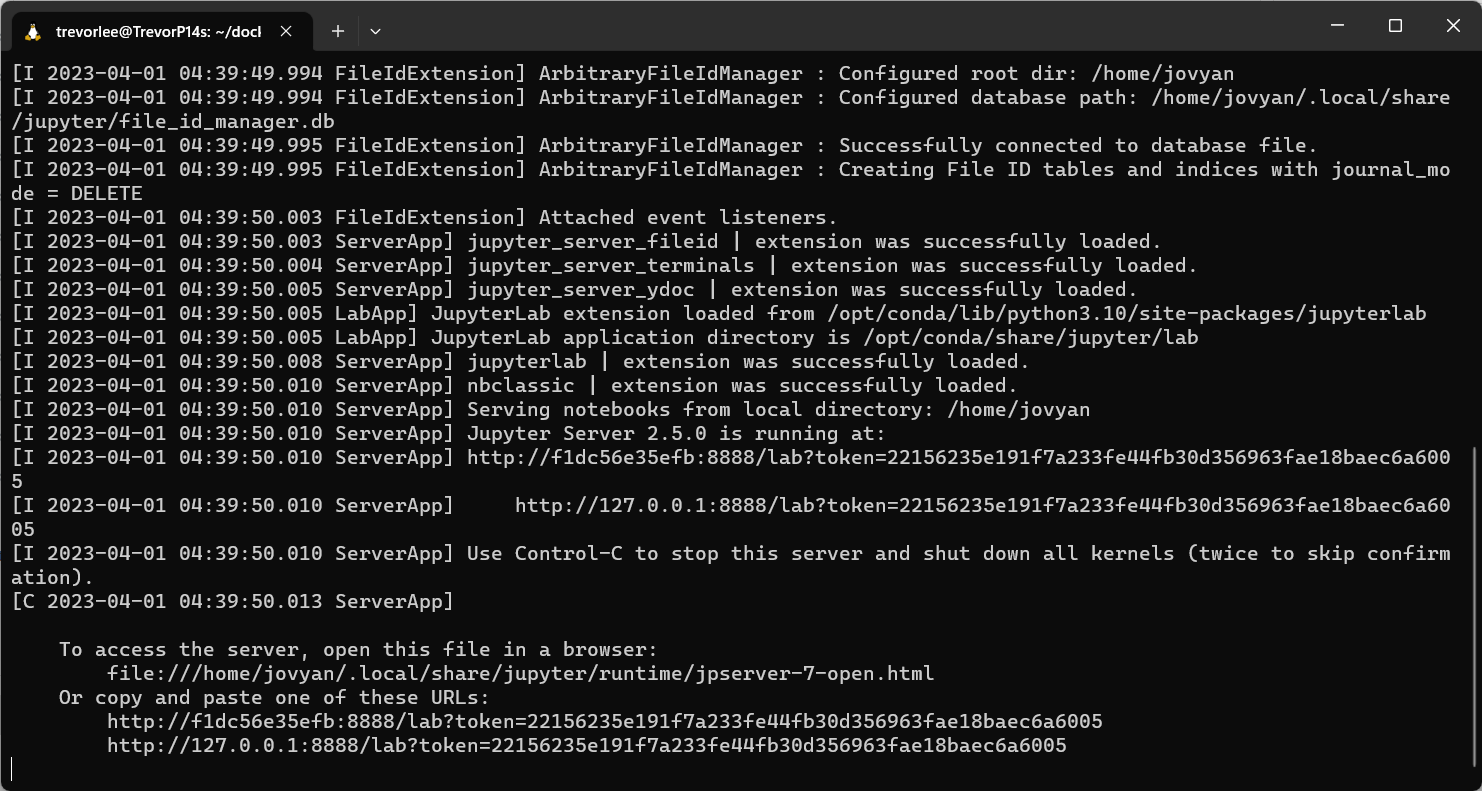The image size is (1482, 791).
Task: Click the /opt/conda/share/jupyter/lab path text
Action: pos(1030,337)
